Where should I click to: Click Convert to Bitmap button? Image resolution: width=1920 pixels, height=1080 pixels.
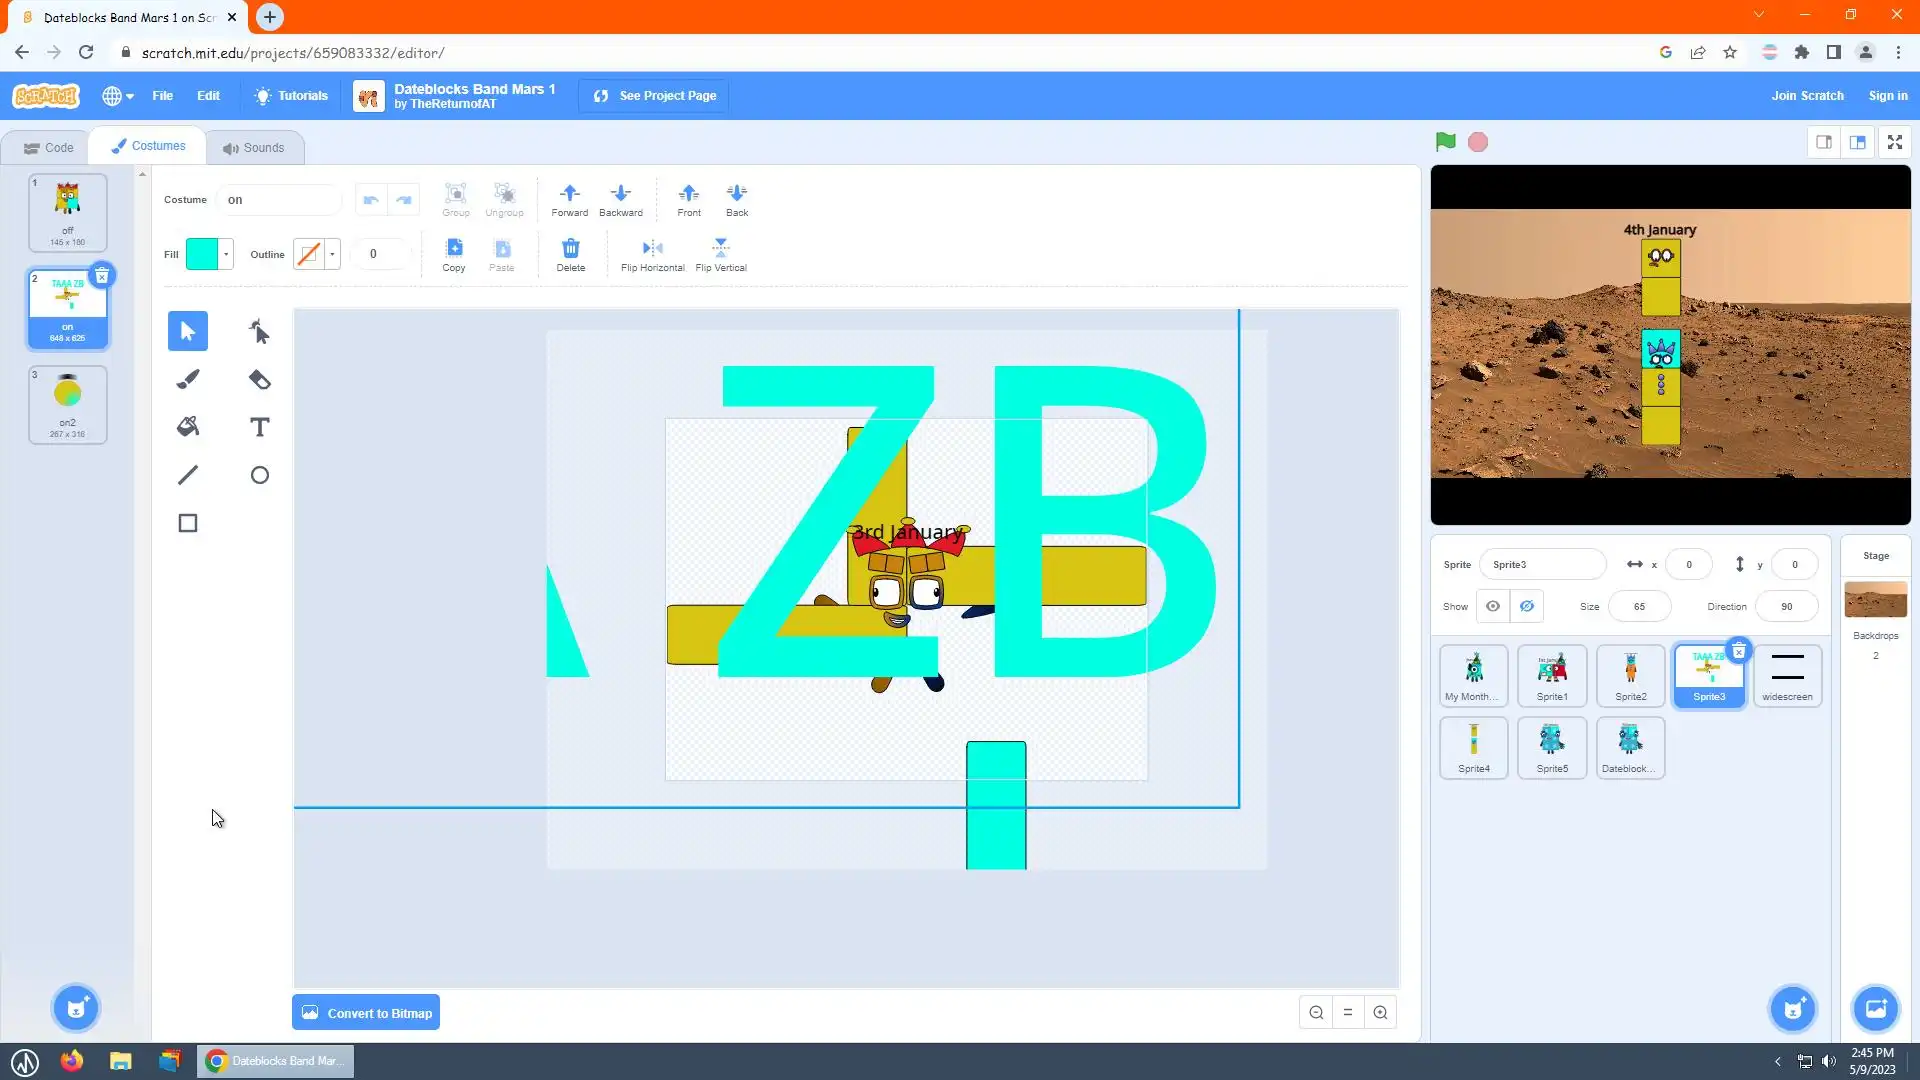(366, 1013)
